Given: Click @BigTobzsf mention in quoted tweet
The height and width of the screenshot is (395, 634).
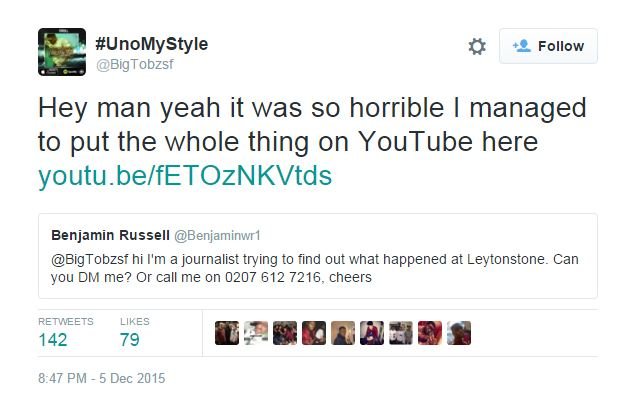Looking at the screenshot, I should (90, 259).
